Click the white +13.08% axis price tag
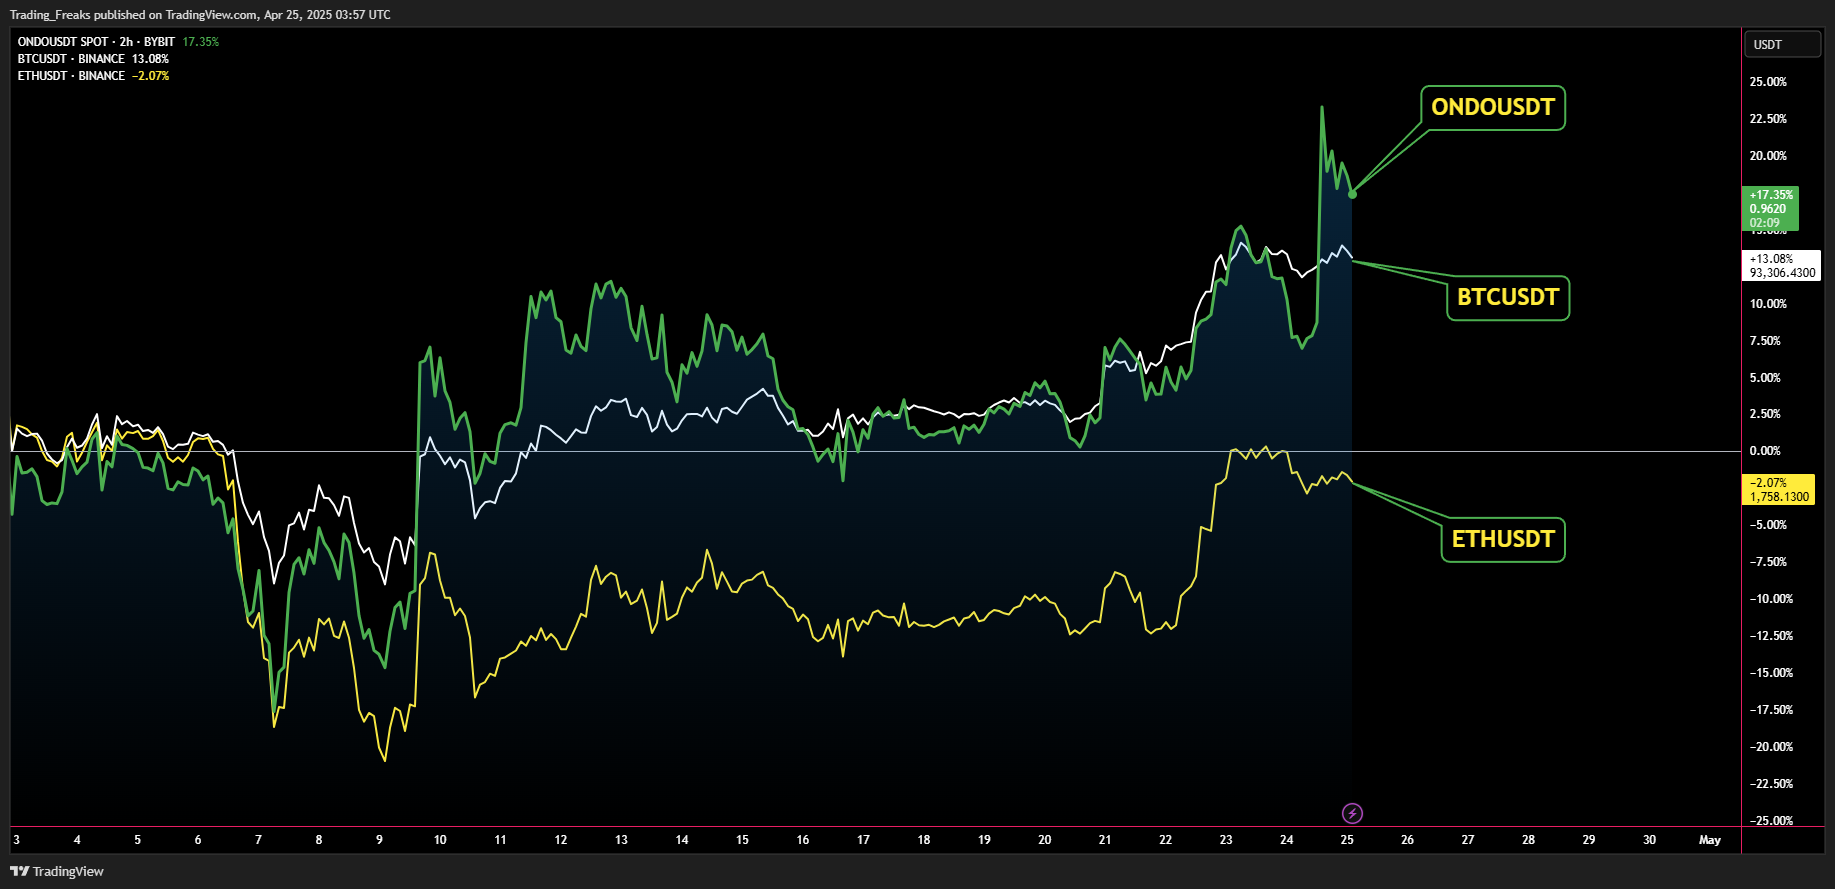 1781,265
